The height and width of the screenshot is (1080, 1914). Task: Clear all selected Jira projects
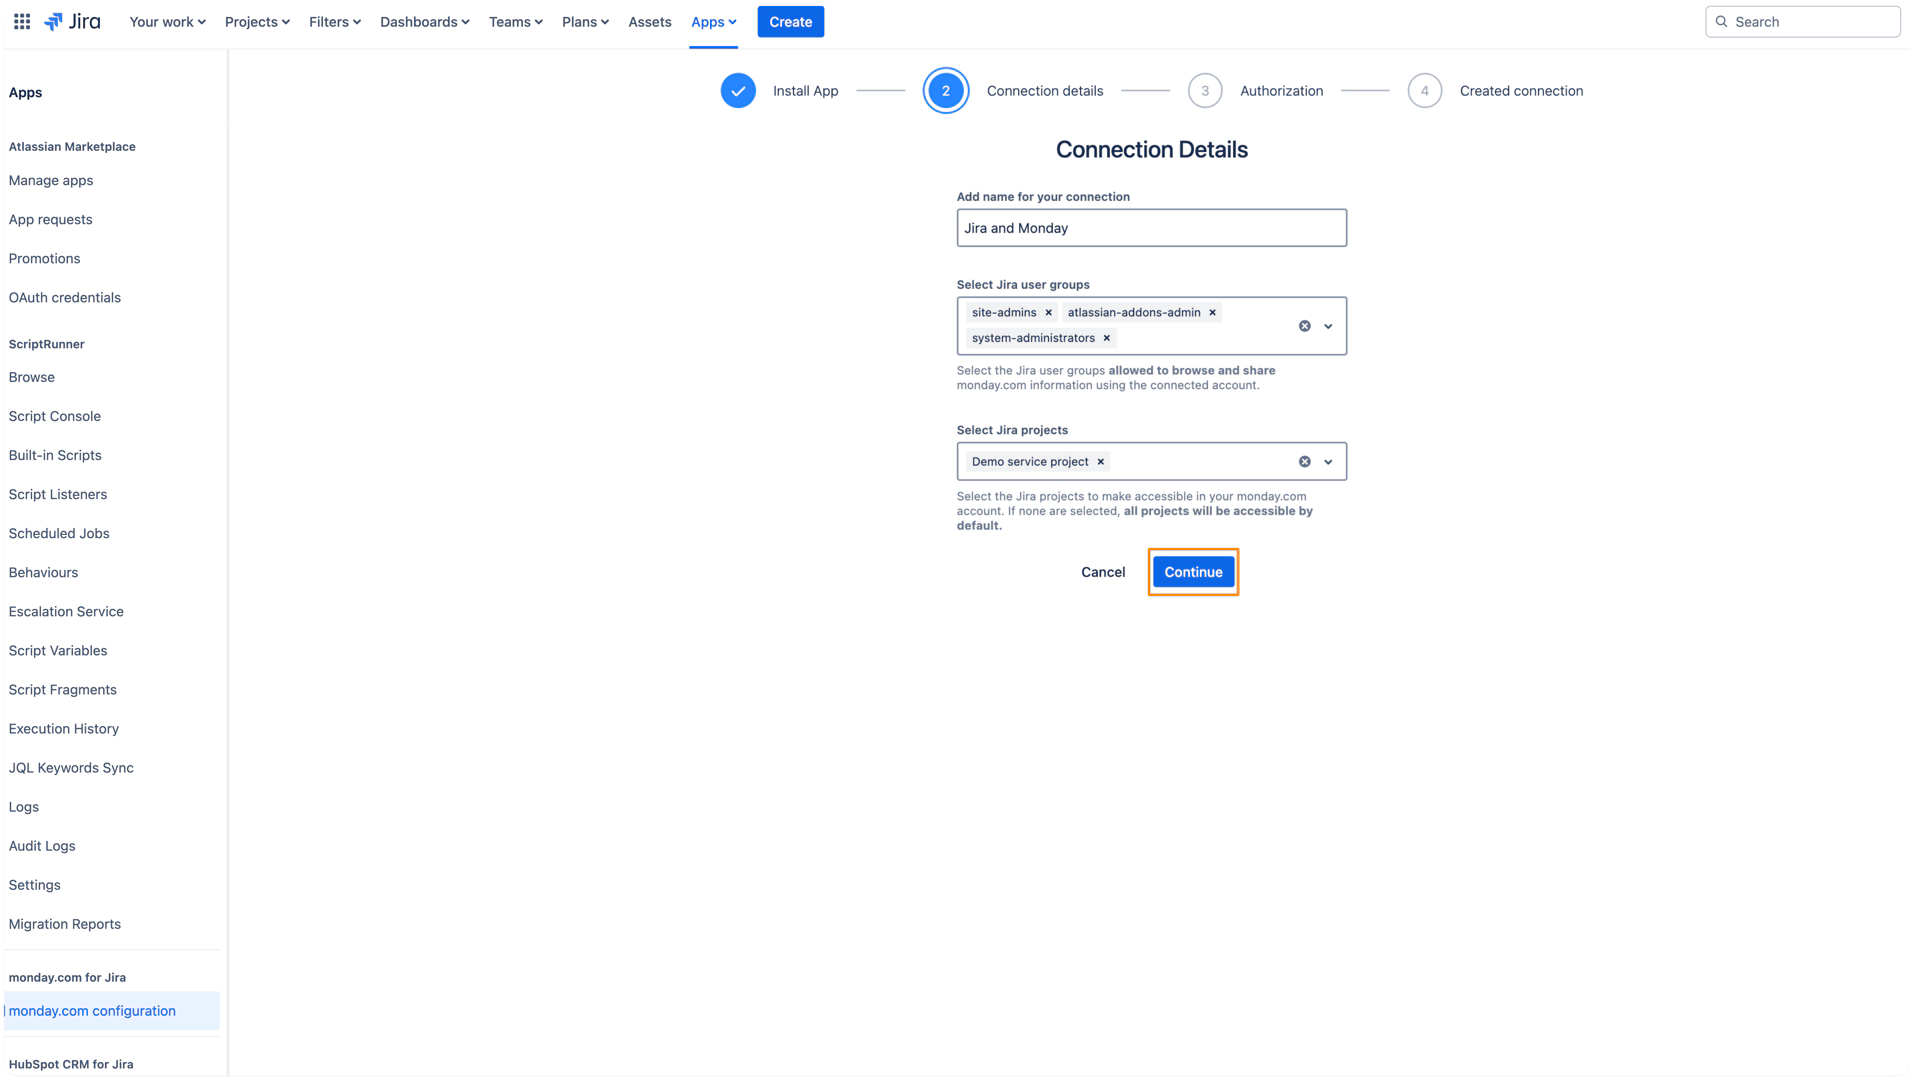pos(1304,462)
